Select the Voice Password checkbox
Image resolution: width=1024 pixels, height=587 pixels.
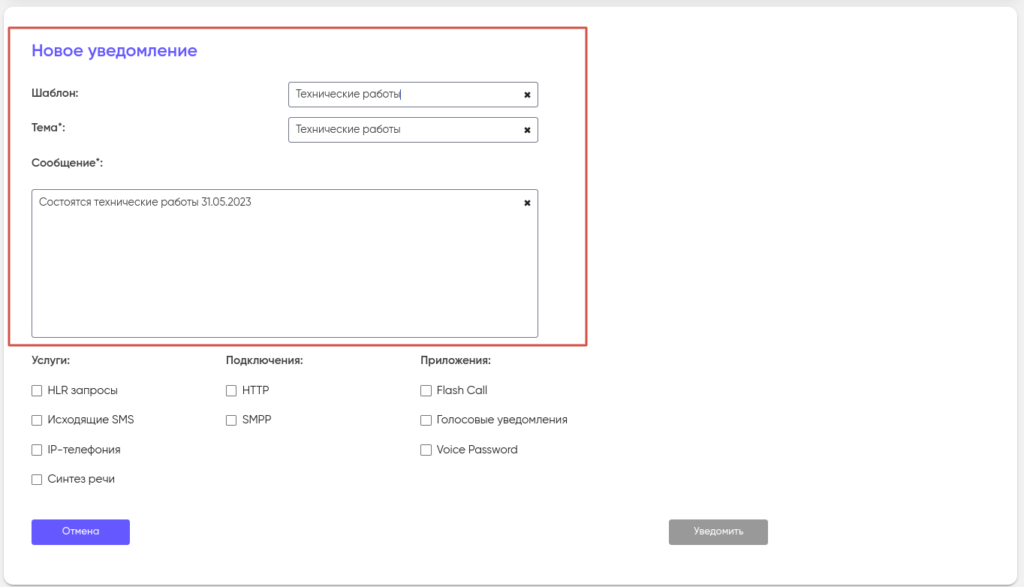426,450
